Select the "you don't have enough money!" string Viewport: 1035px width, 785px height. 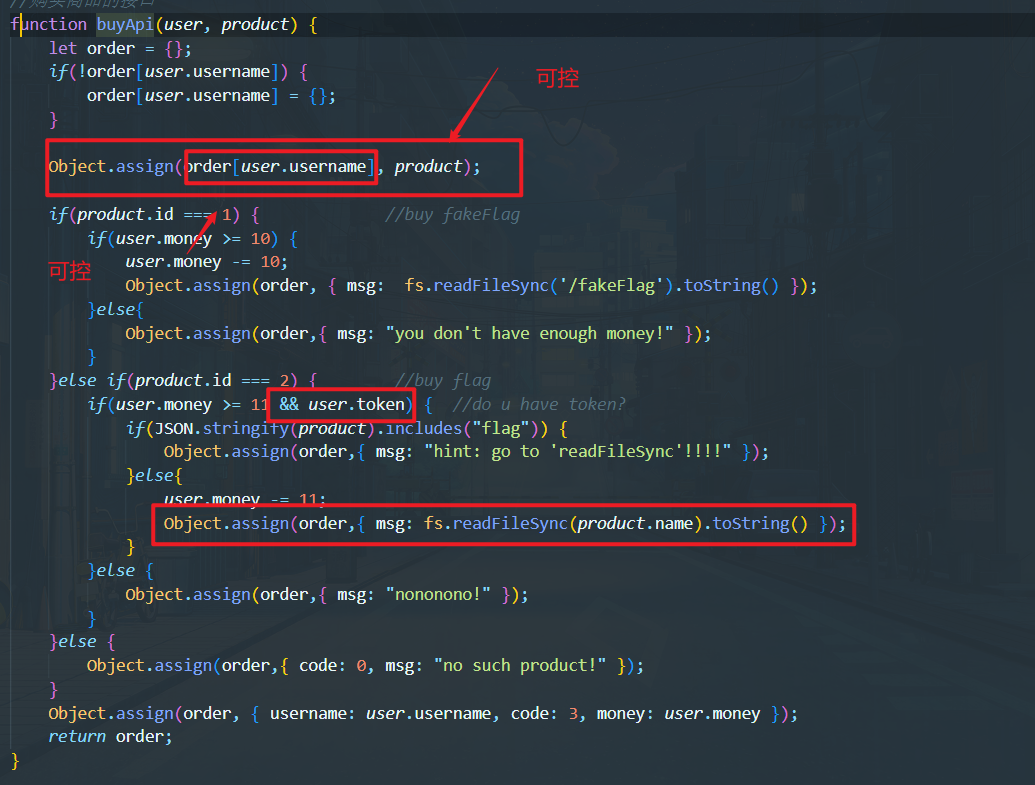pos(529,333)
